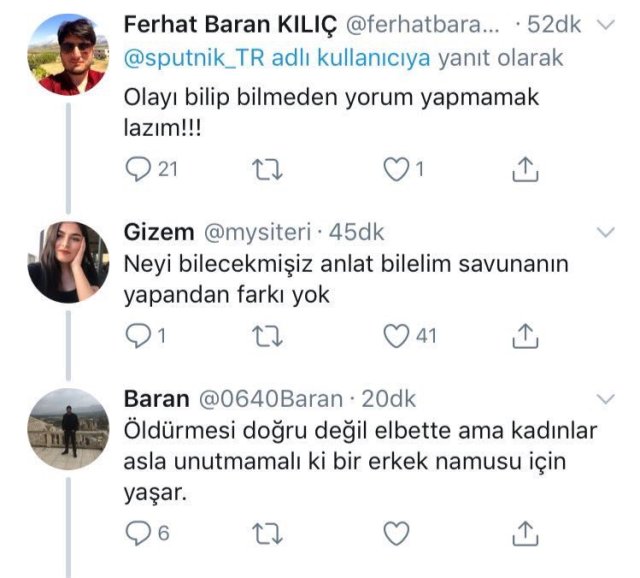
Task: Click Gizem's avatar photo
Action: click(x=67, y=262)
